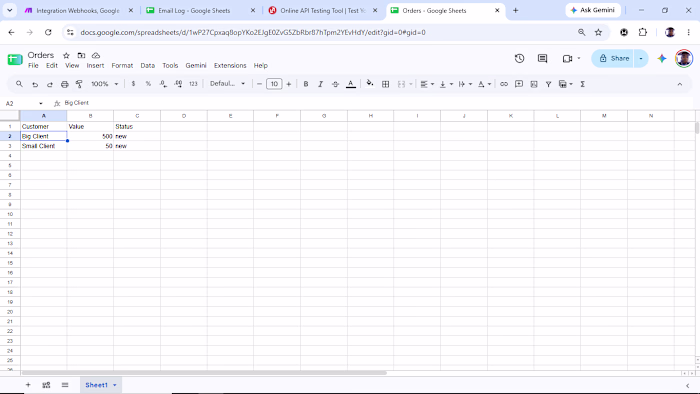
Task: Click the Name box showing A2
Action: (x=24, y=103)
